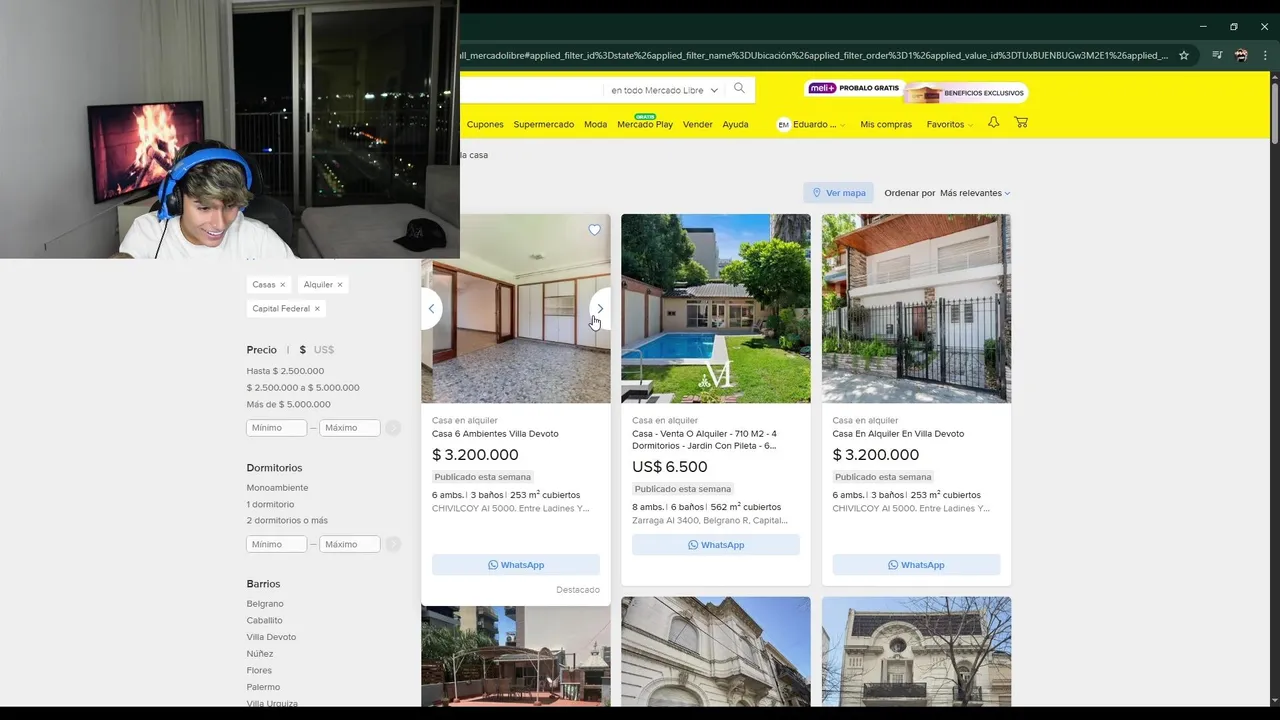Open the pool house listing photo

click(716, 309)
